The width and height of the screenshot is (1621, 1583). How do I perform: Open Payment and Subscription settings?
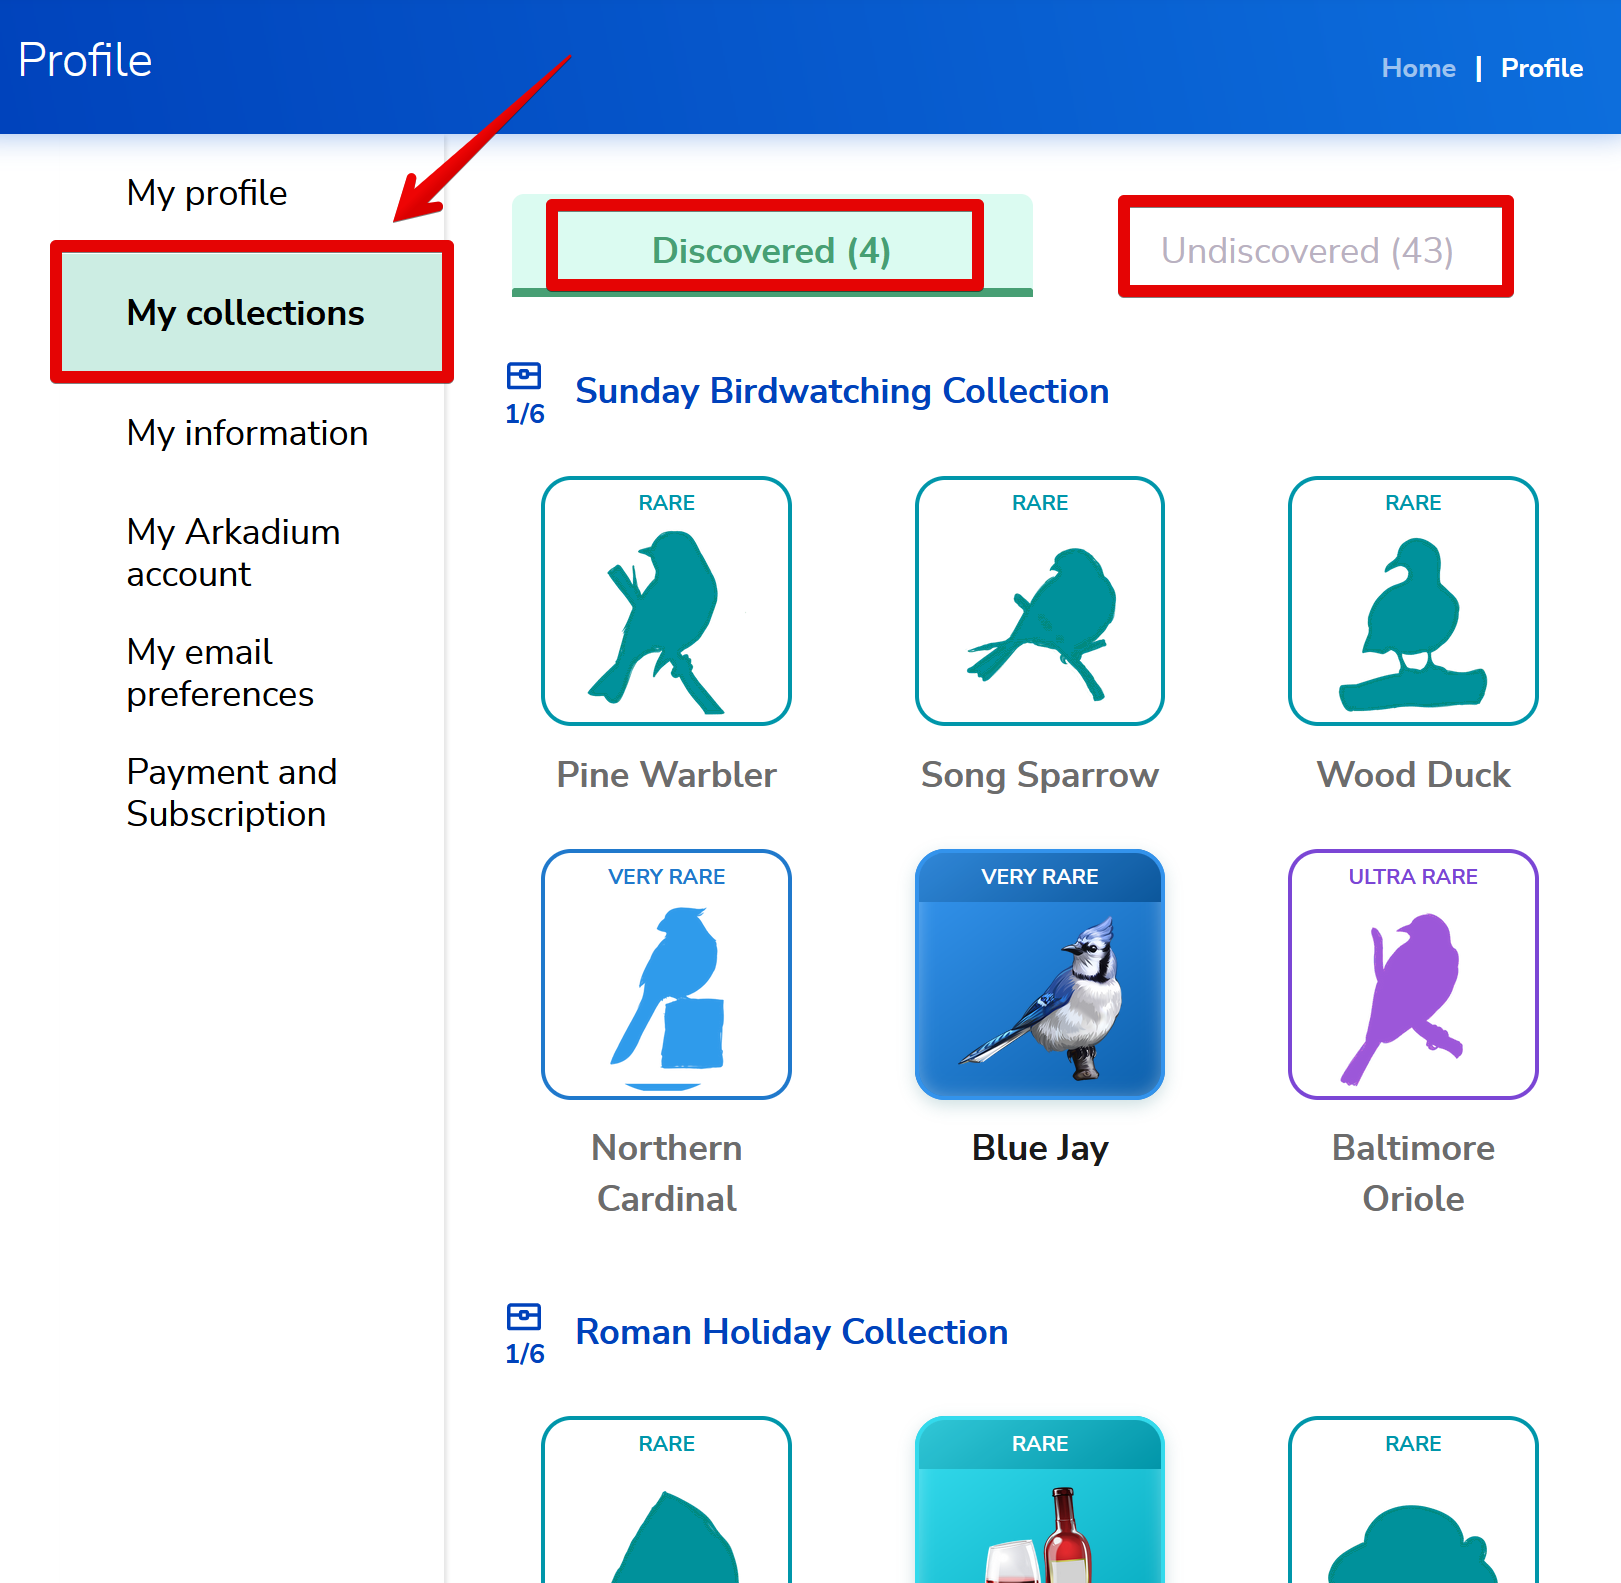coord(231,793)
